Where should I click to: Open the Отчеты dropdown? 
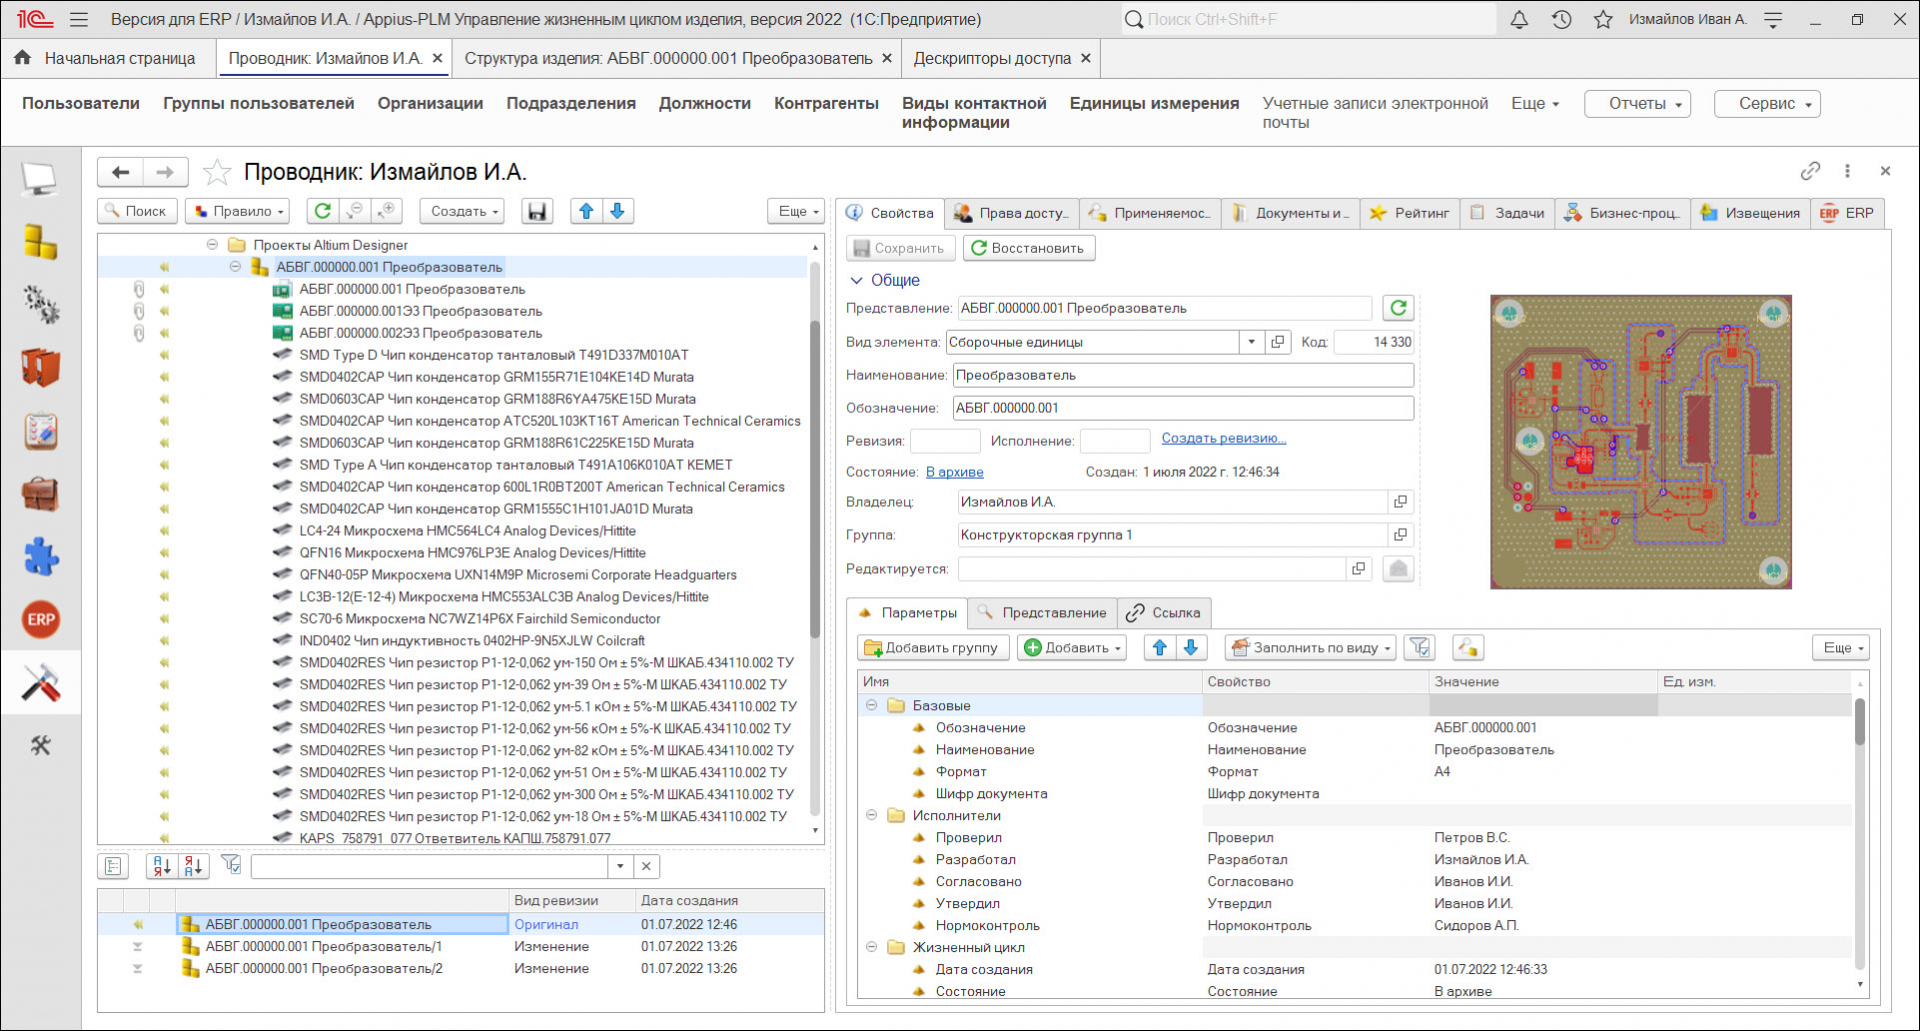(x=1637, y=104)
